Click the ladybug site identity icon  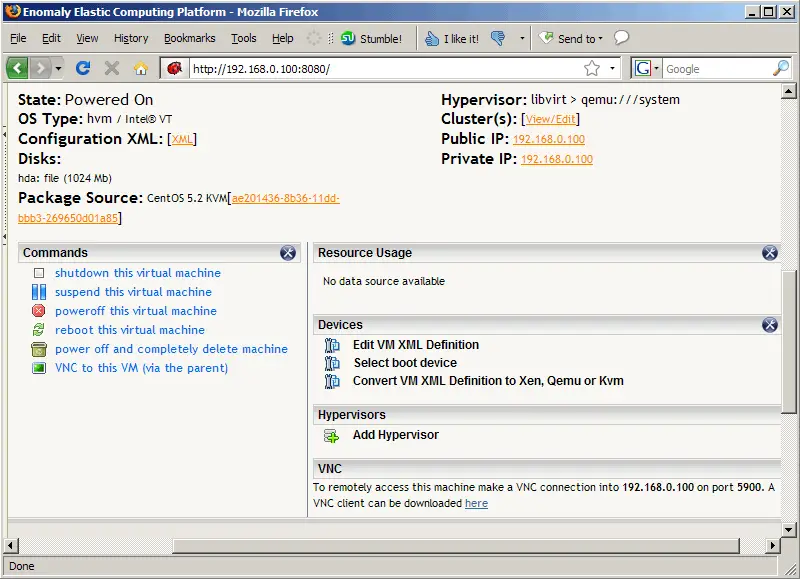click(x=174, y=68)
